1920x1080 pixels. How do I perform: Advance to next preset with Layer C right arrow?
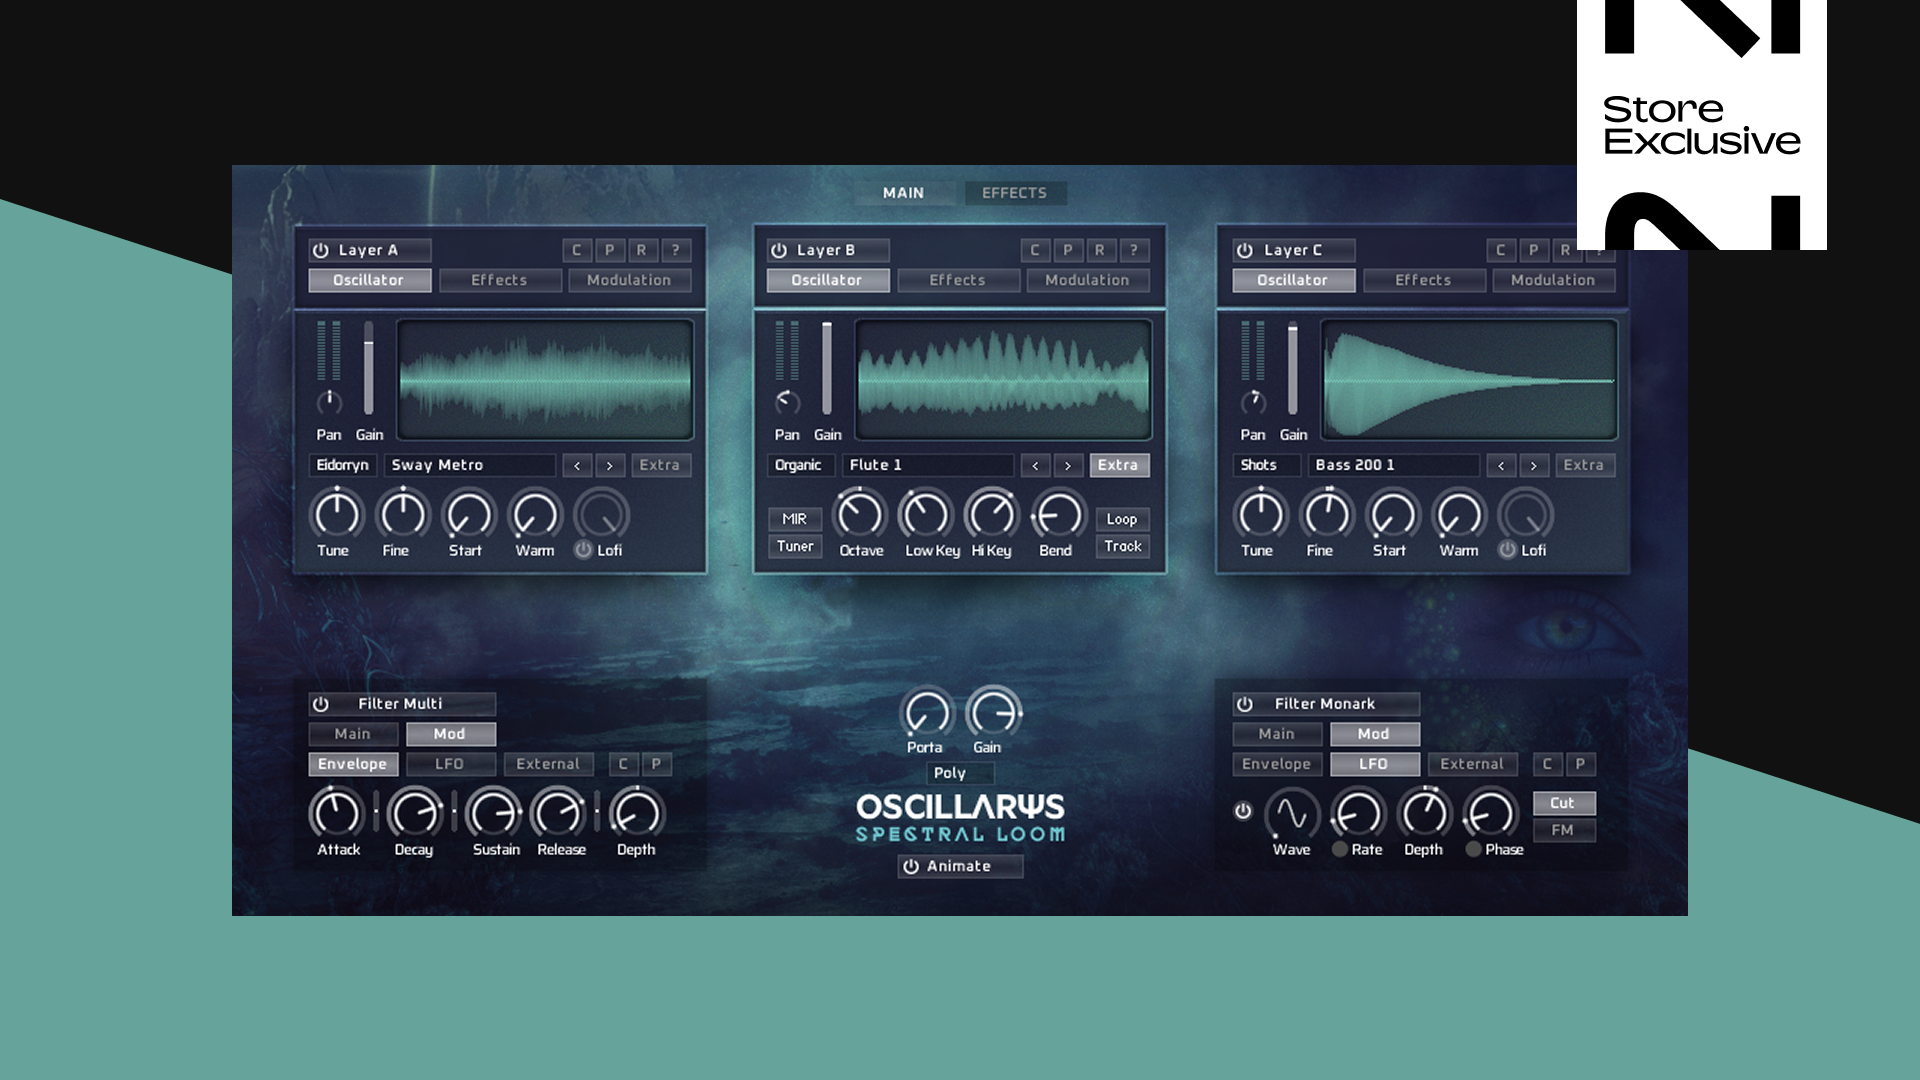[1533, 465]
